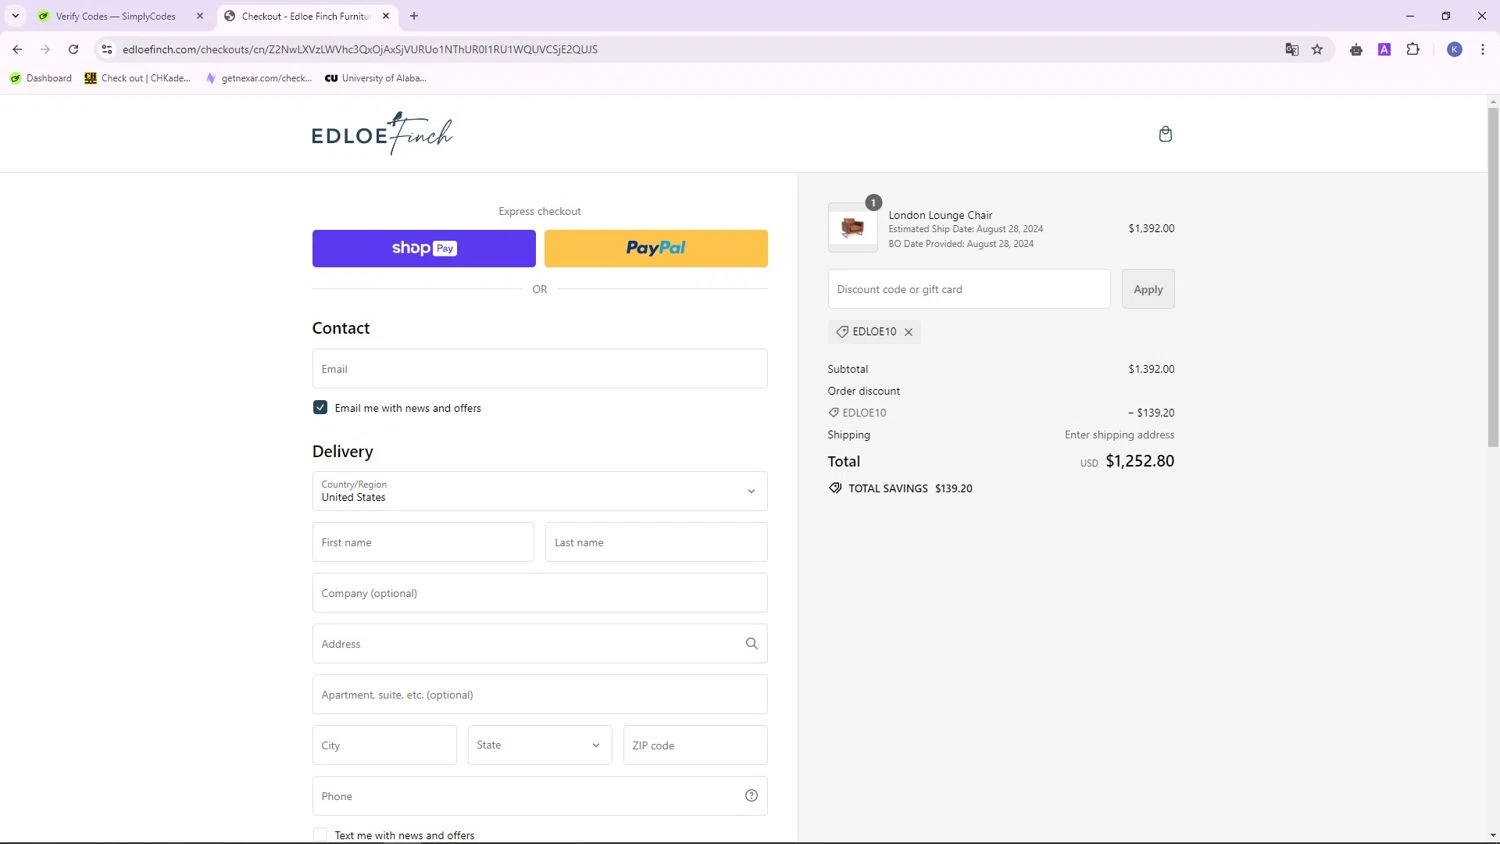
Task: Click the First name field
Action: [x=423, y=542]
